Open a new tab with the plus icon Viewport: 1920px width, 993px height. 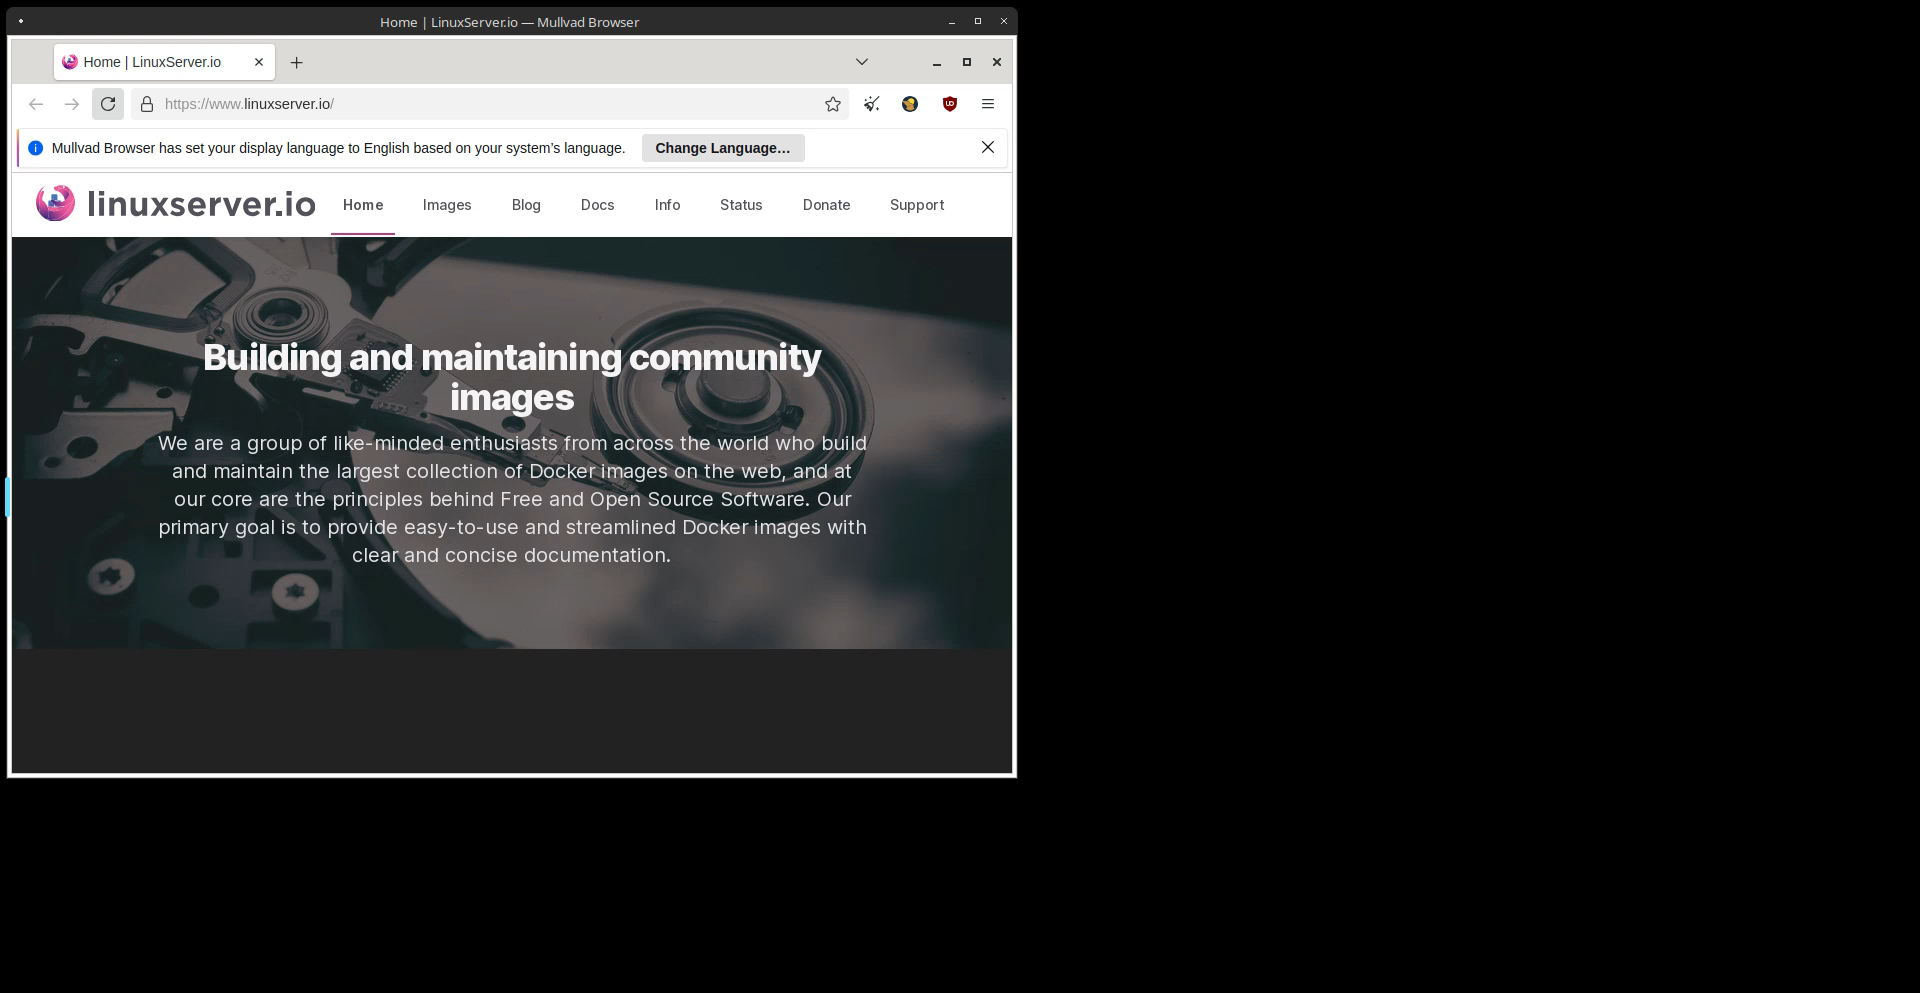tap(296, 62)
